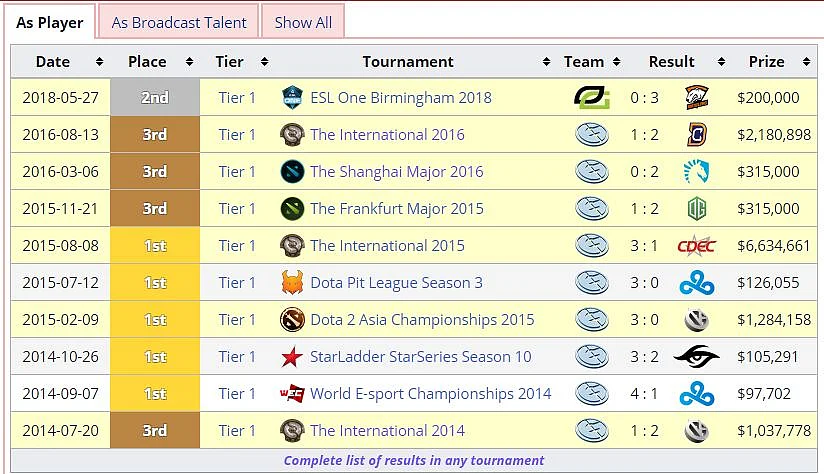Click Team Liquid logo in Shanghai Major row
This screenshot has width=824, height=474.
[697, 172]
